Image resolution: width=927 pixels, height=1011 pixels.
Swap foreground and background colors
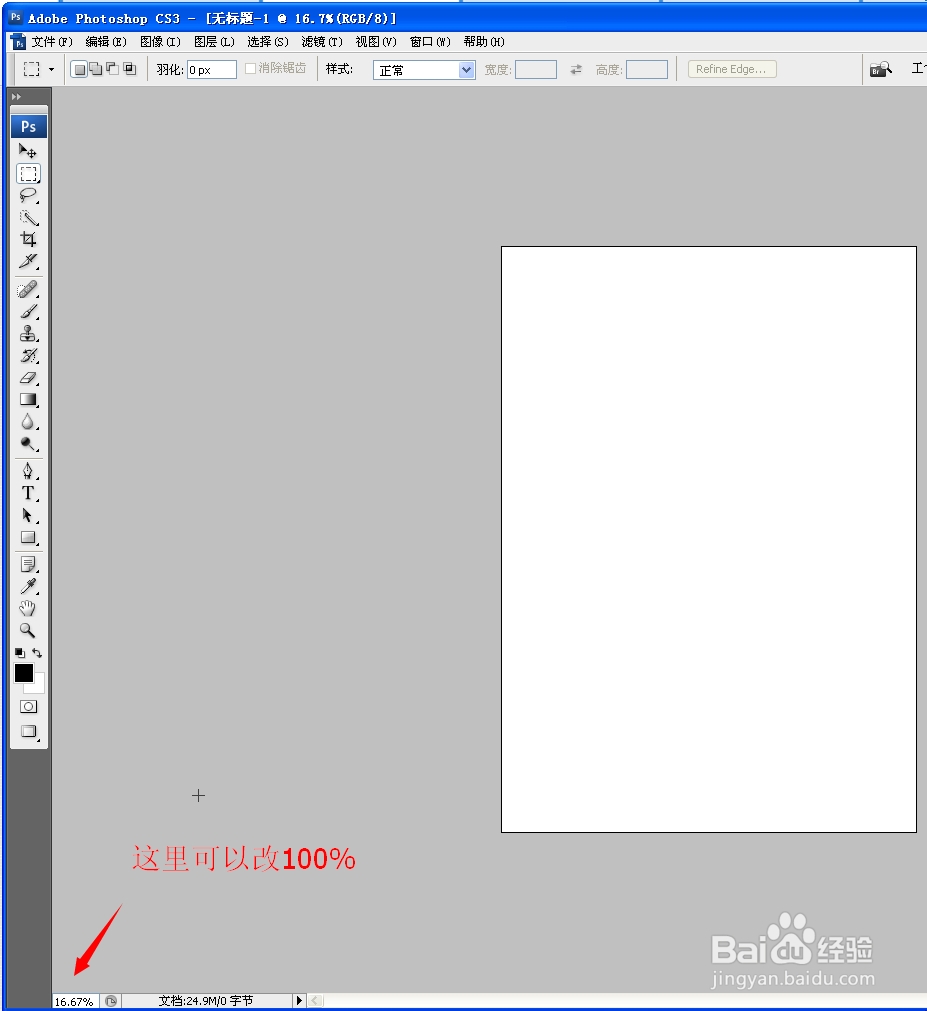[x=37, y=653]
